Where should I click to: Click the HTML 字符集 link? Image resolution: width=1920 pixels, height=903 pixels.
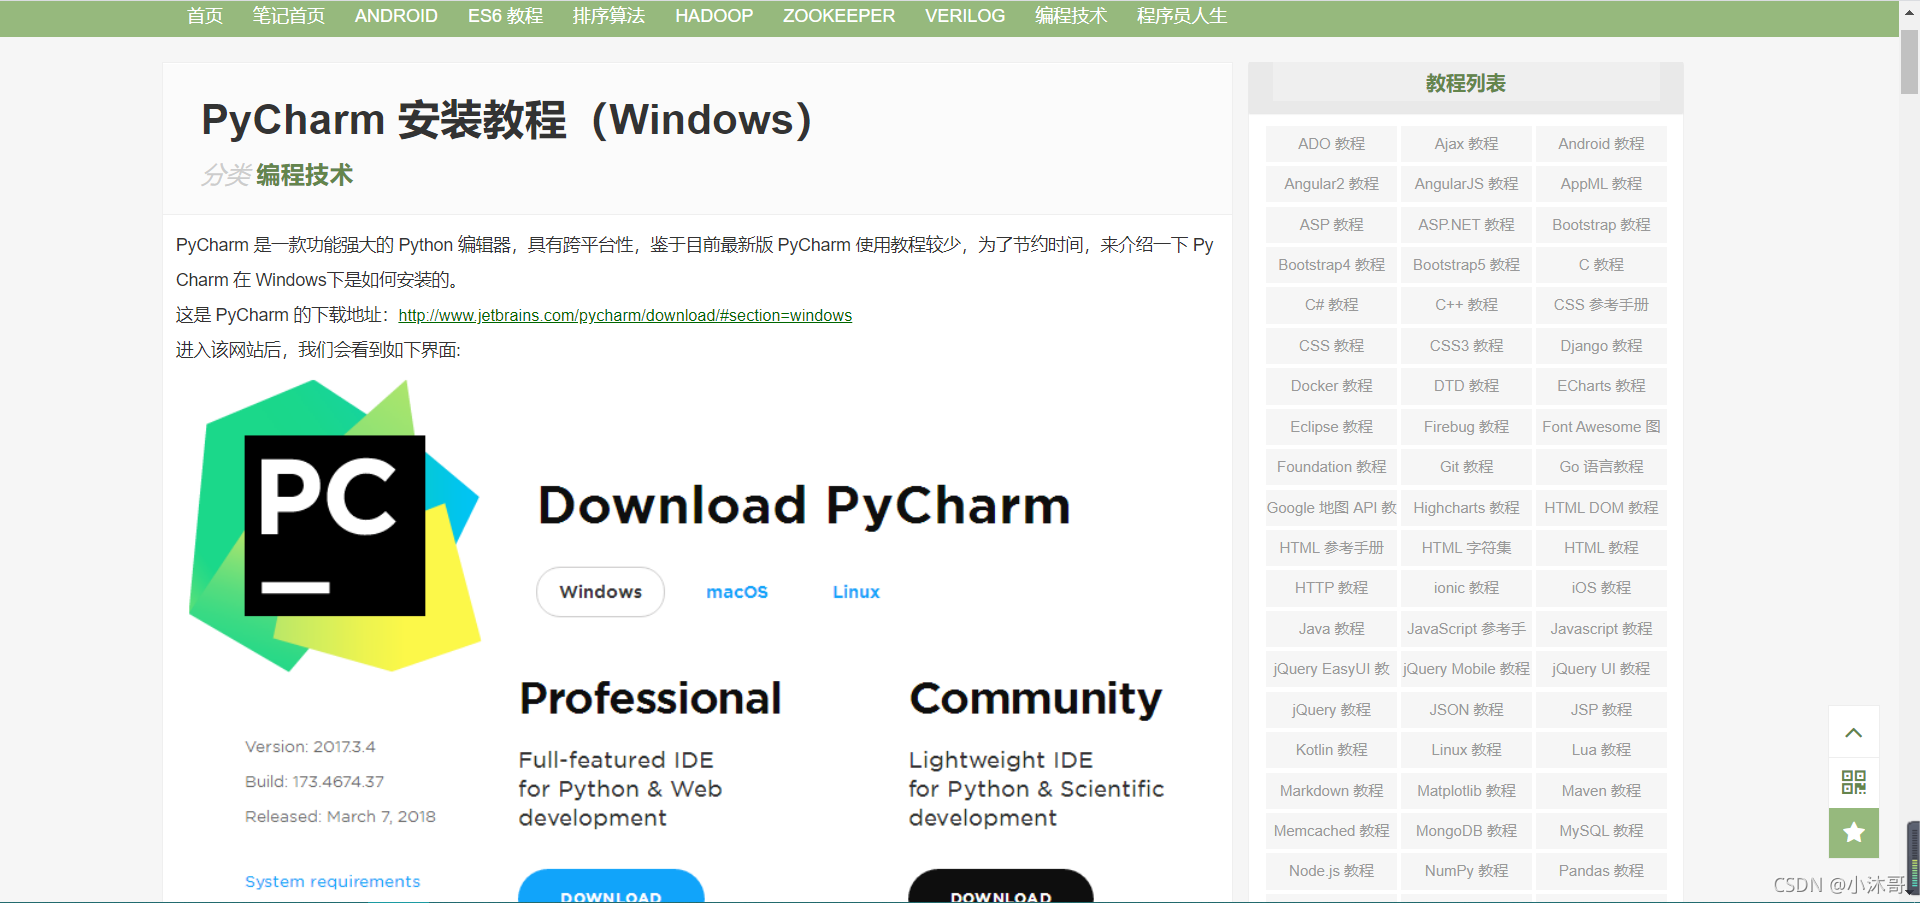click(1466, 548)
